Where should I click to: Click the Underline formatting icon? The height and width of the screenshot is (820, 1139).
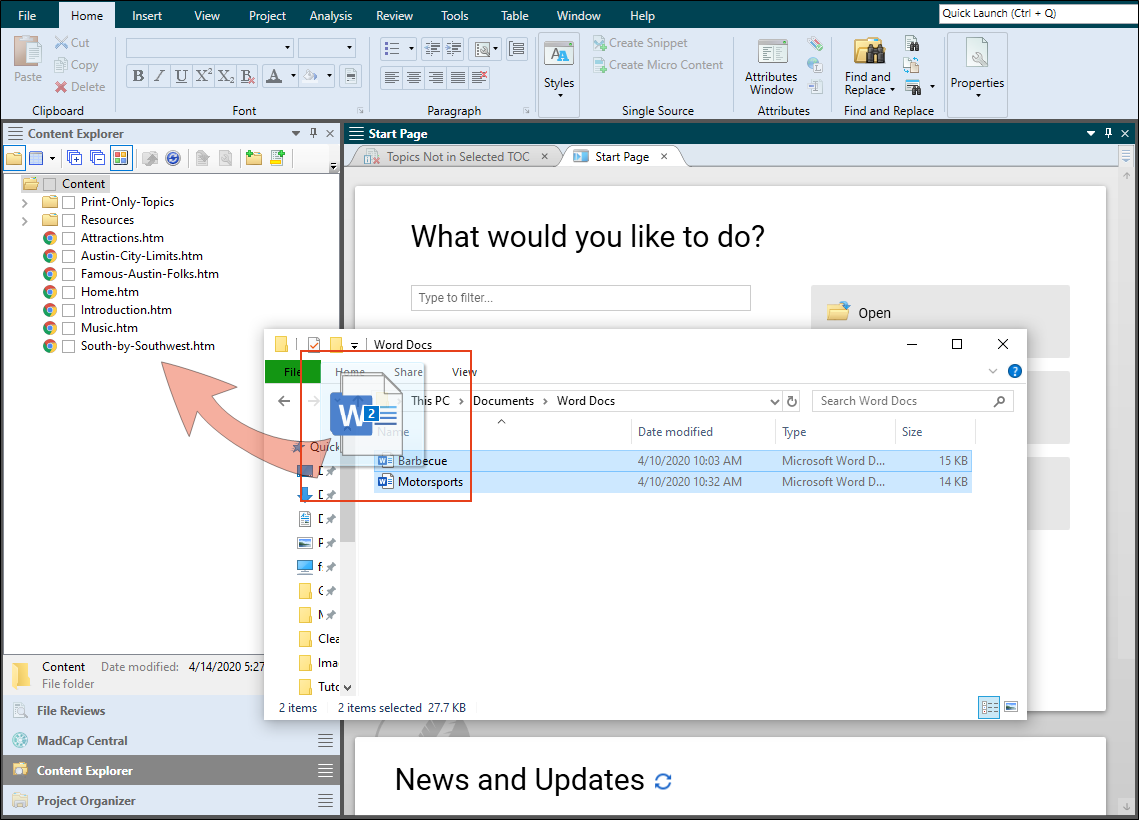click(182, 76)
